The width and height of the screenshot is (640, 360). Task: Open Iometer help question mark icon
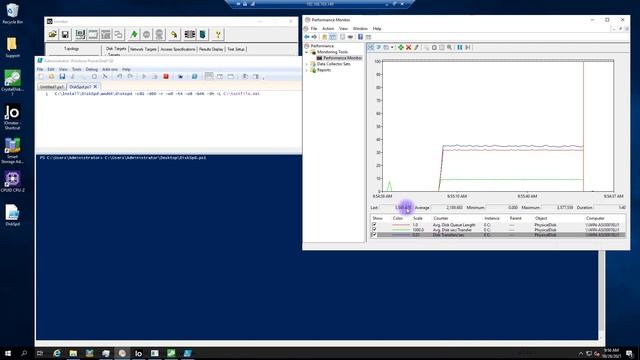(218, 35)
